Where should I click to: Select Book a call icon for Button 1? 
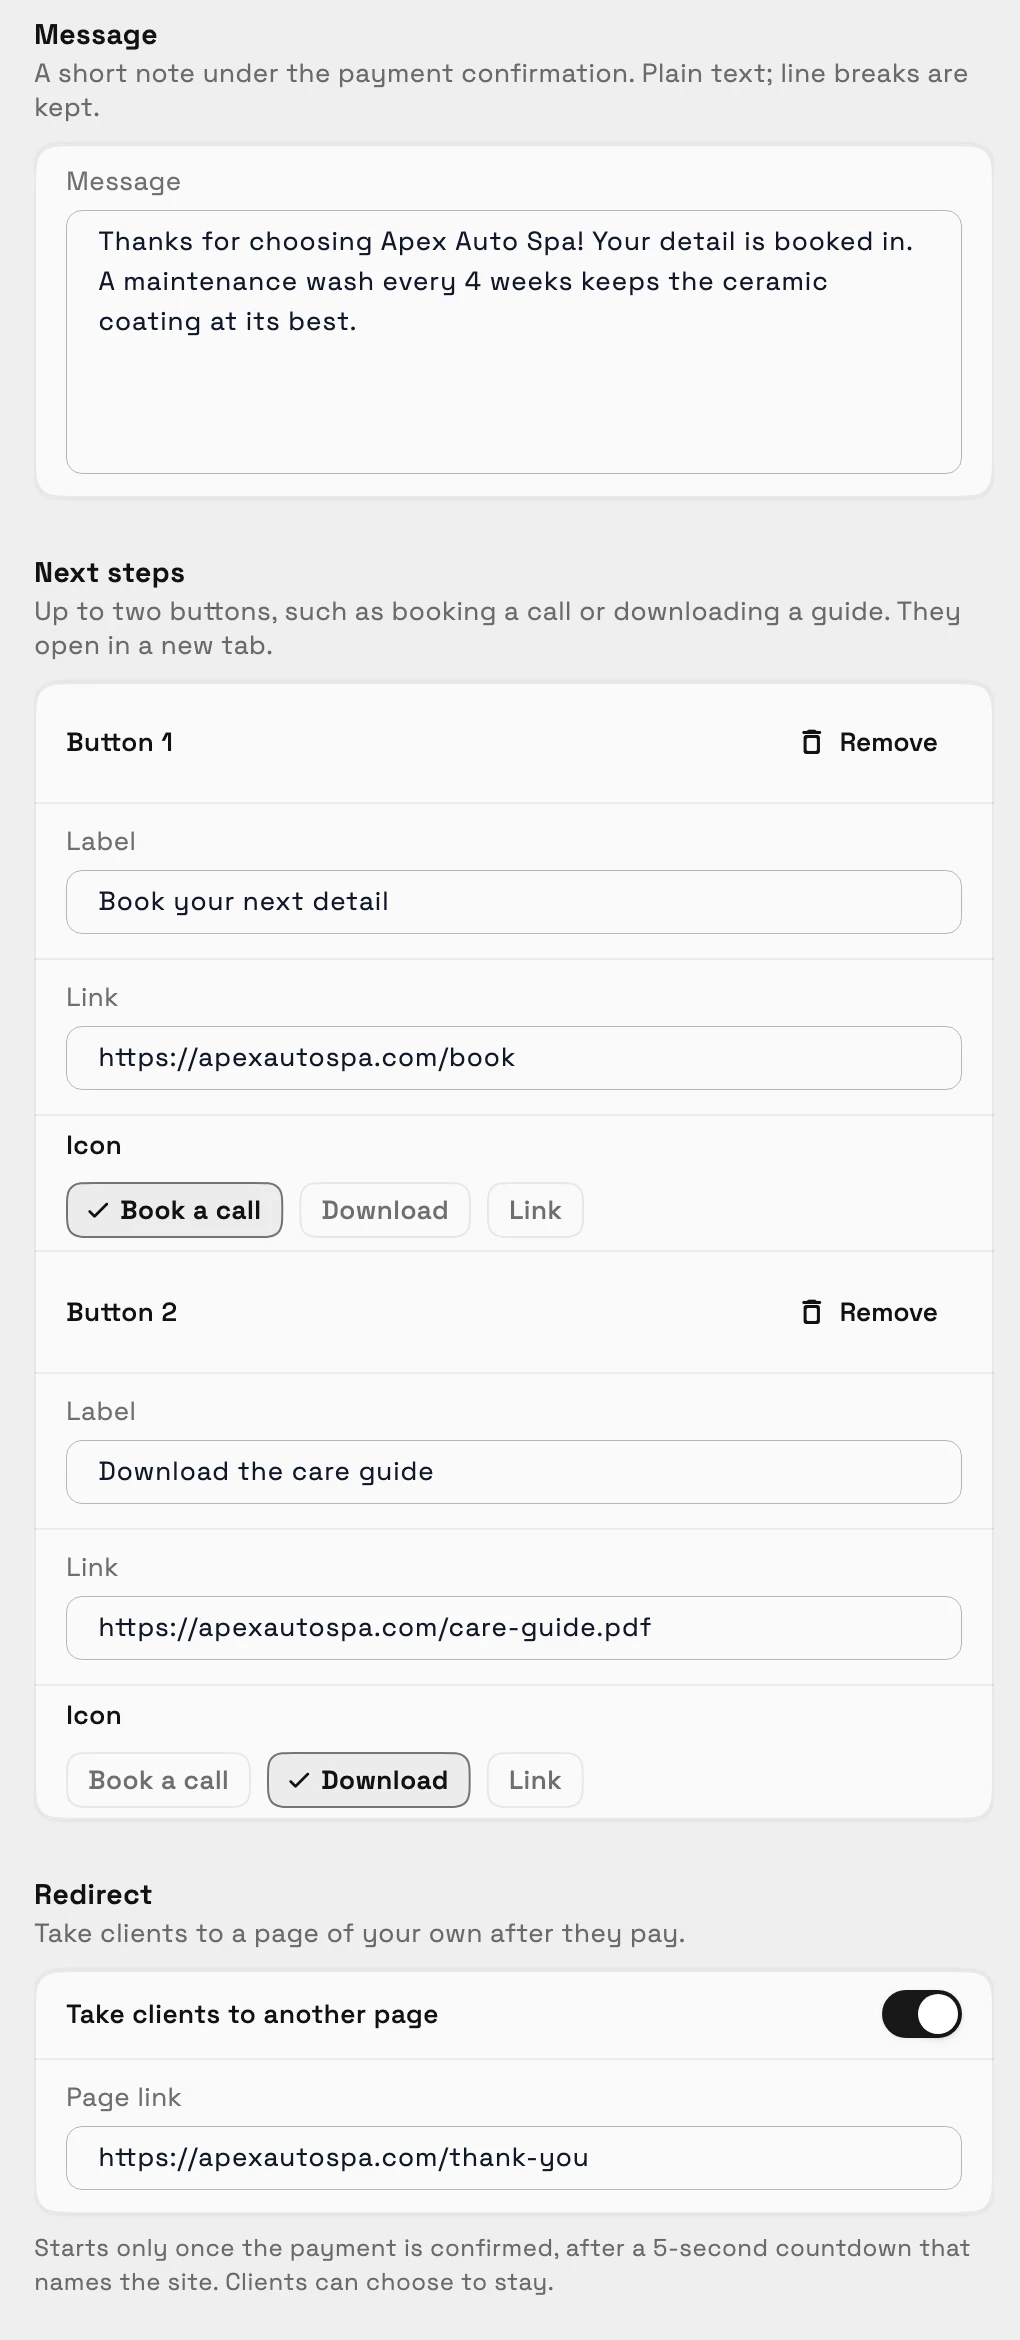[x=174, y=1210]
